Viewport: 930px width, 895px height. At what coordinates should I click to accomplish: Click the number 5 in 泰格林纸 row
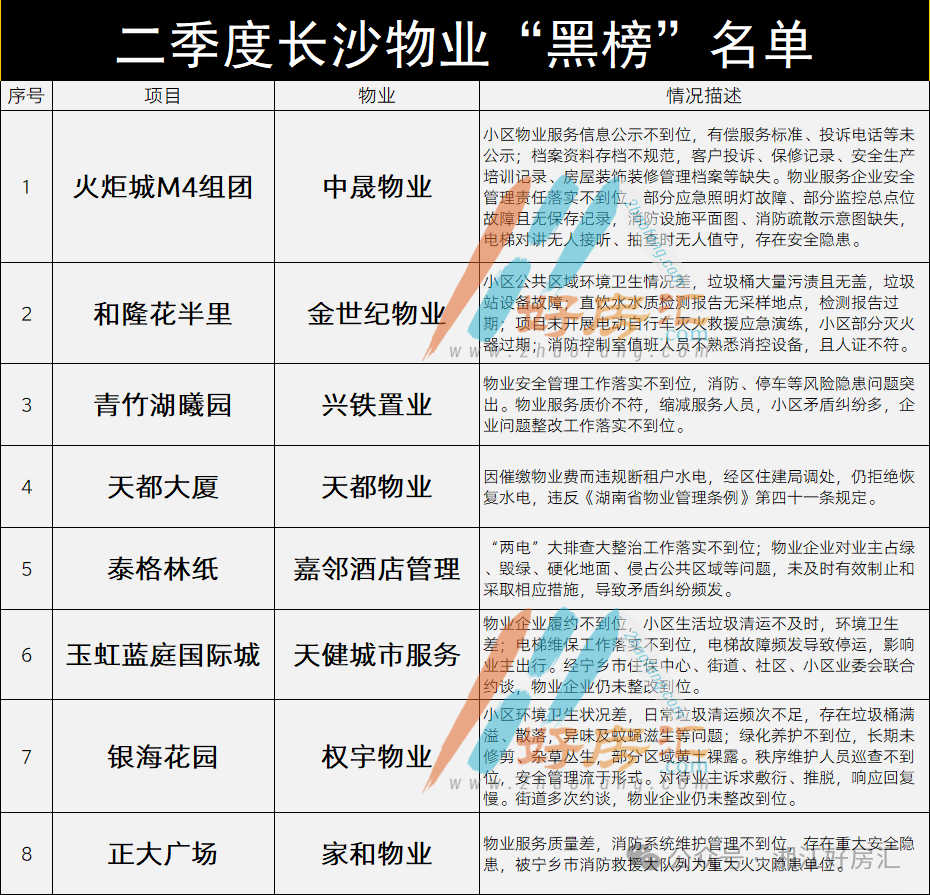[x=26, y=569]
